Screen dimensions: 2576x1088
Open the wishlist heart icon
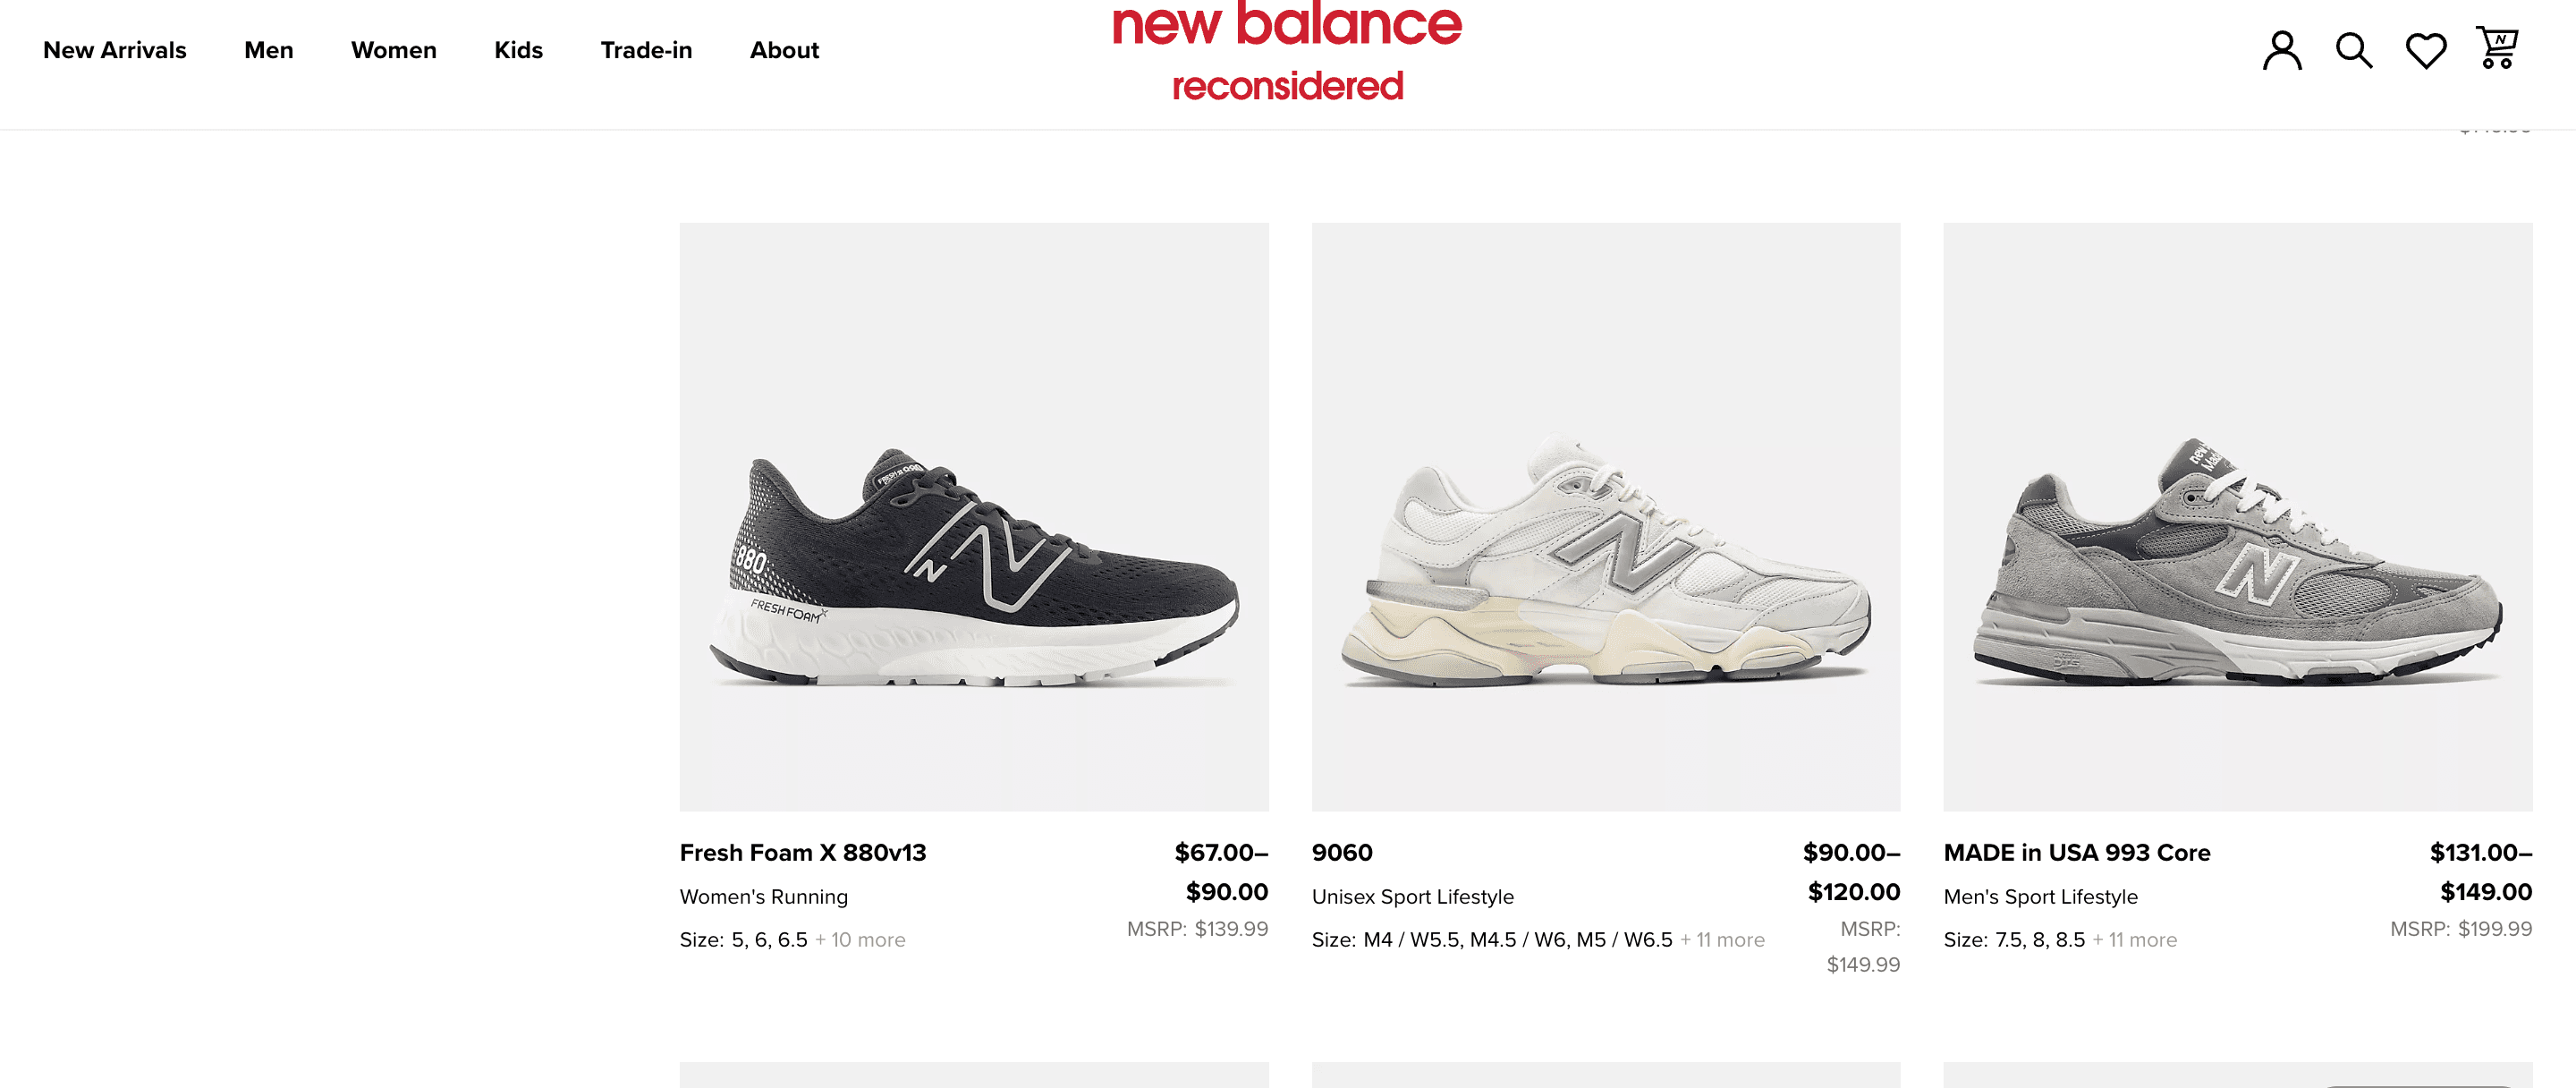tap(2425, 50)
